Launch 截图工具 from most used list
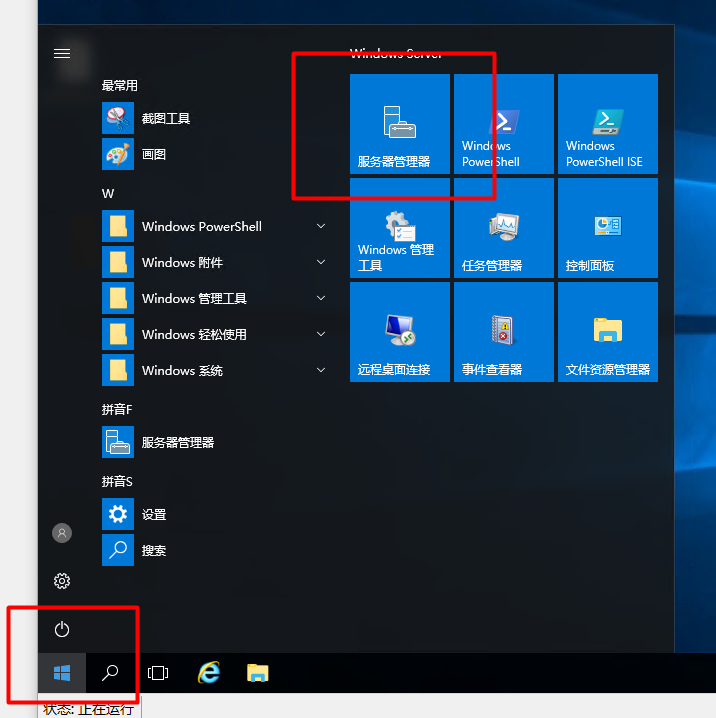The height and width of the screenshot is (718, 716). point(215,118)
